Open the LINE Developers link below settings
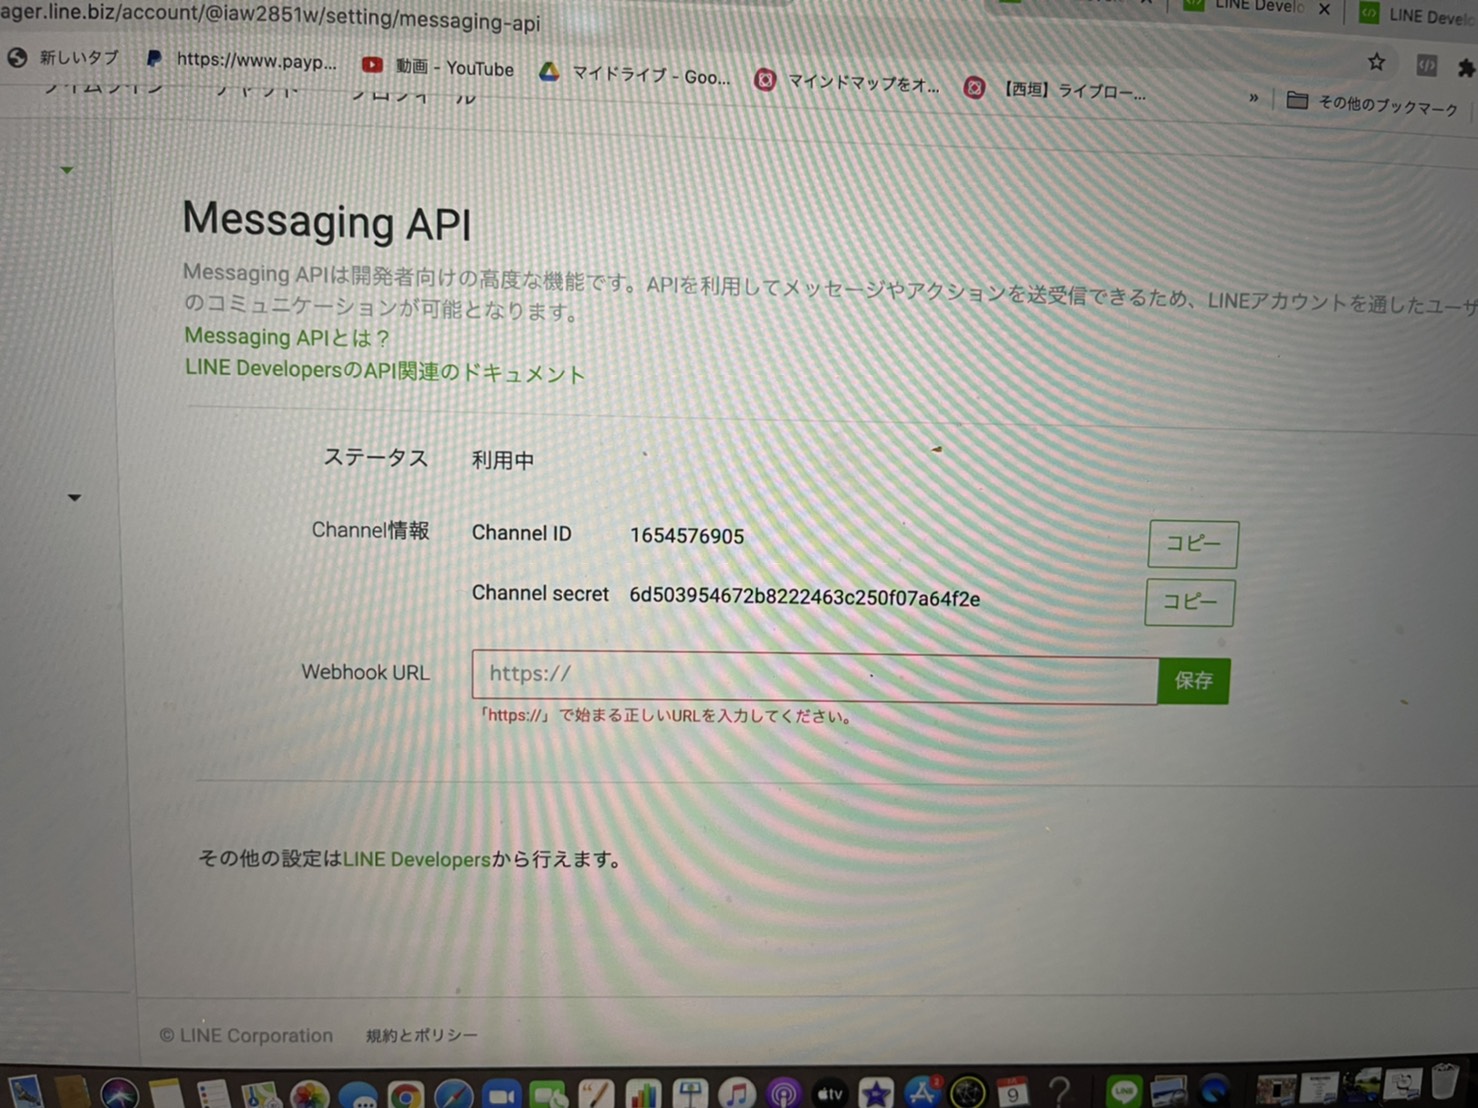Screen dimensions: 1478x1108 417,859
